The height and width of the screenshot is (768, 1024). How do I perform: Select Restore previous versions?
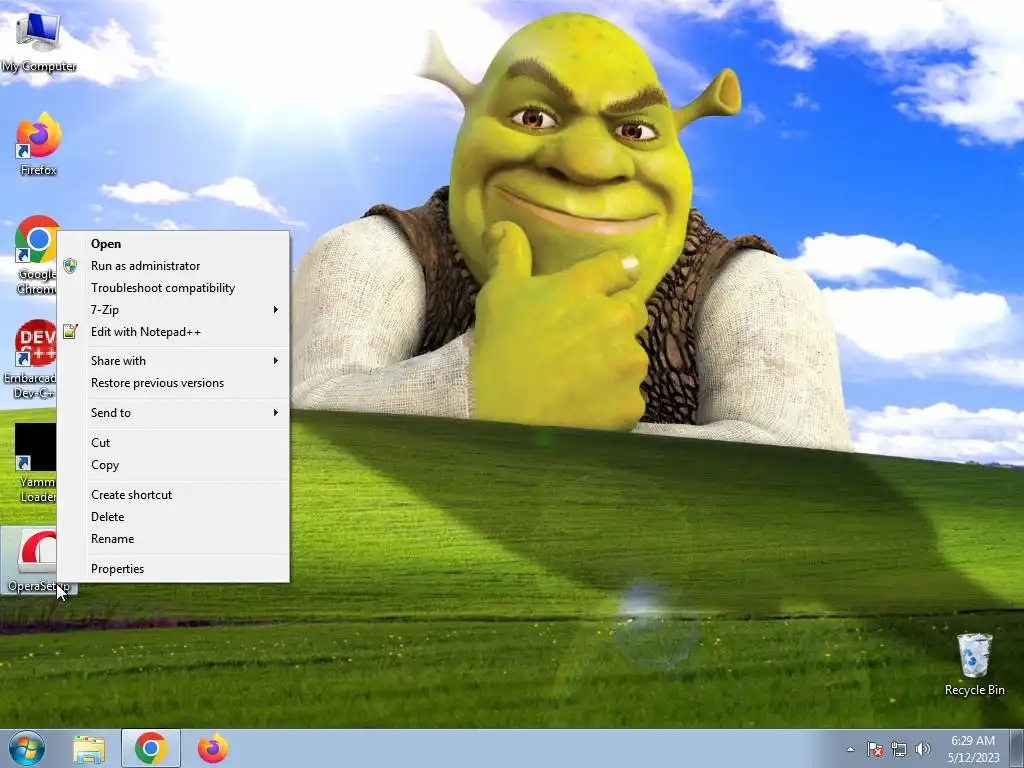[173, 383]
